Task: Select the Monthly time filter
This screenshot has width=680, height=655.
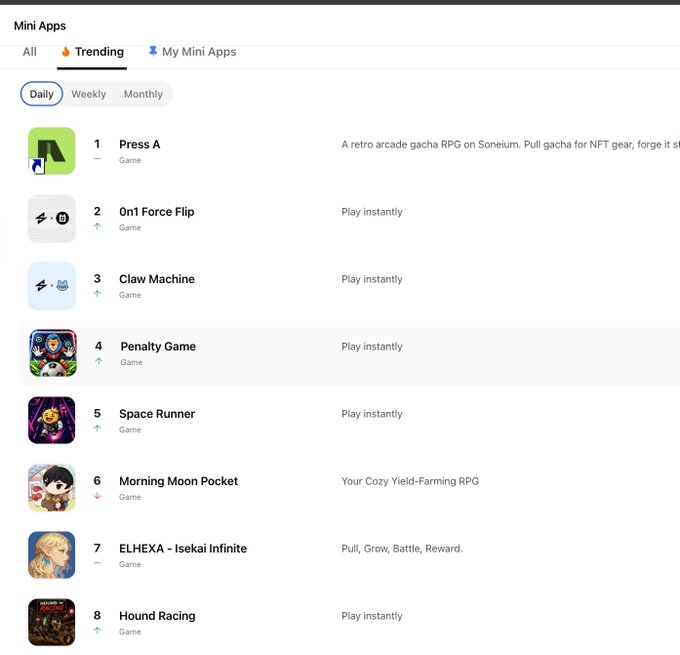Action: click(143, 94)
